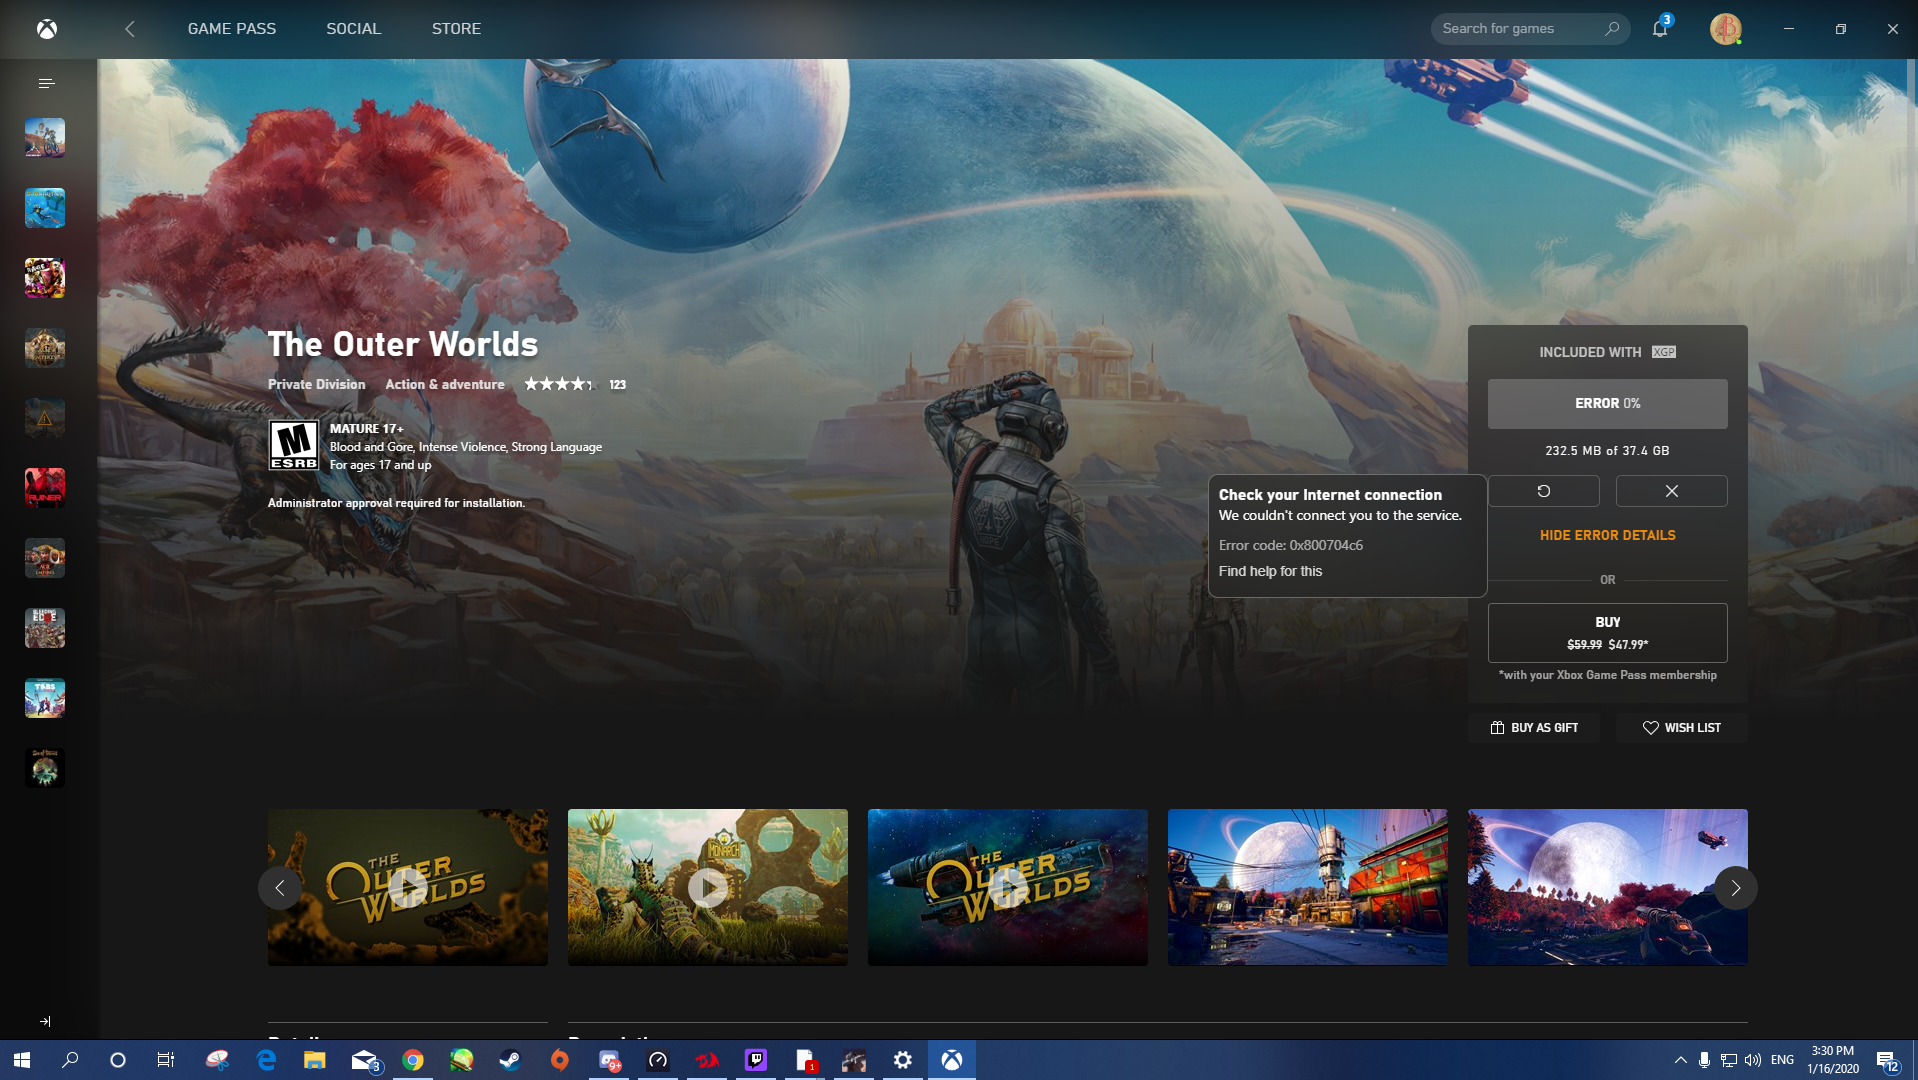Click Private Division publisher link
Screen dimensions: 1918x1080
tap(316, 384)
